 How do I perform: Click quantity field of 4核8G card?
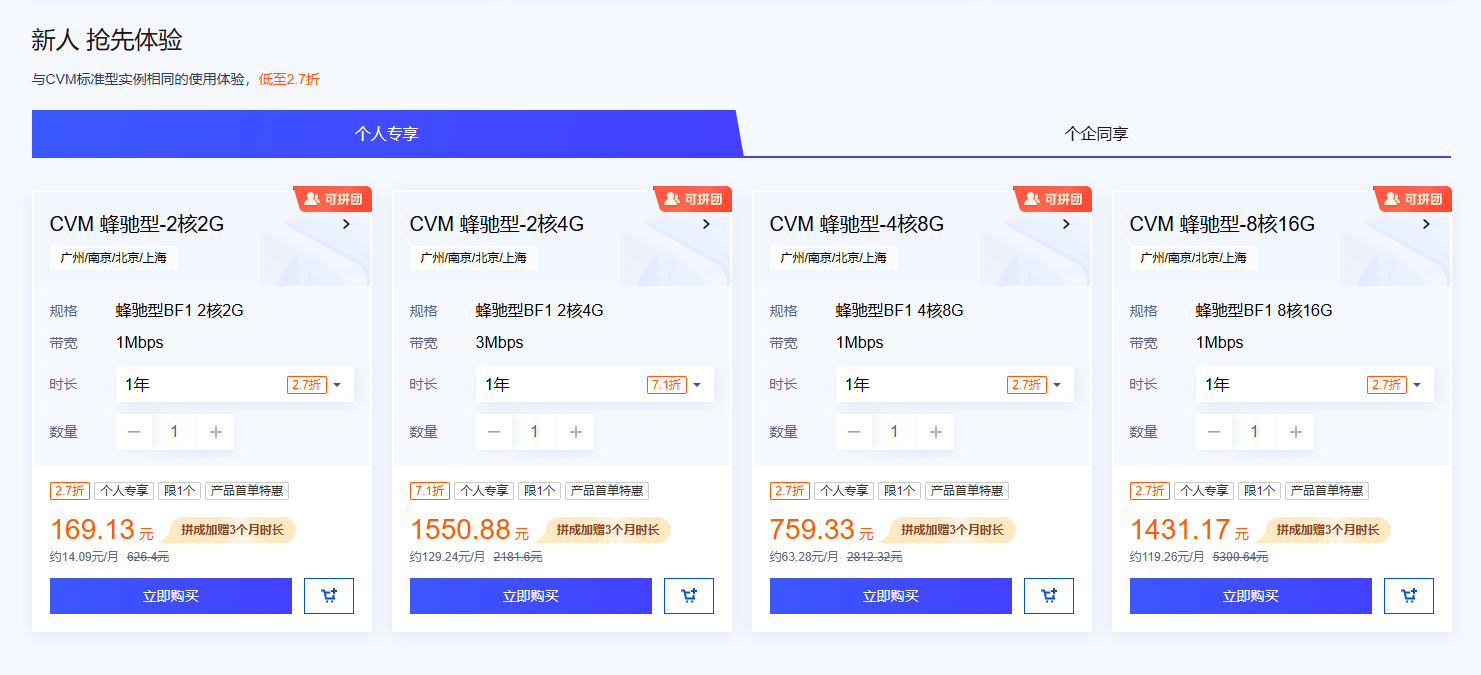click(x=895, y=432)
